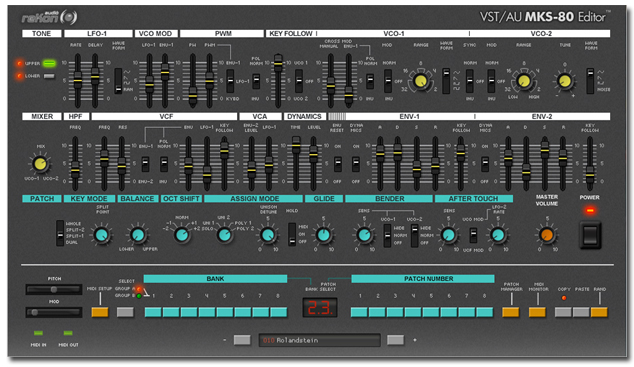Click the next patch plus button
This screenshot has height=367, width=634.
[x=395, y=340]
